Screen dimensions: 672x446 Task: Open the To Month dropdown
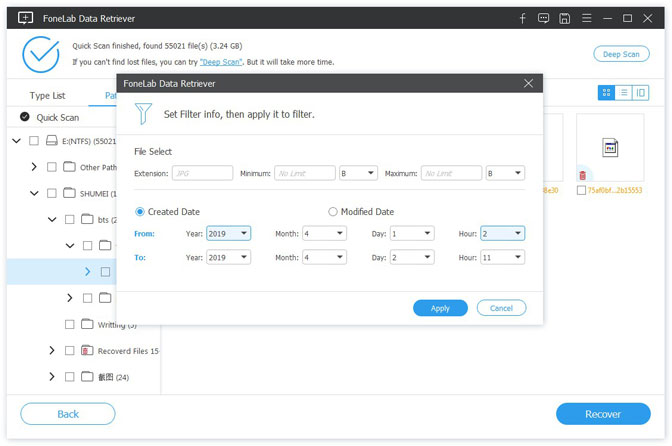[324, 257]
